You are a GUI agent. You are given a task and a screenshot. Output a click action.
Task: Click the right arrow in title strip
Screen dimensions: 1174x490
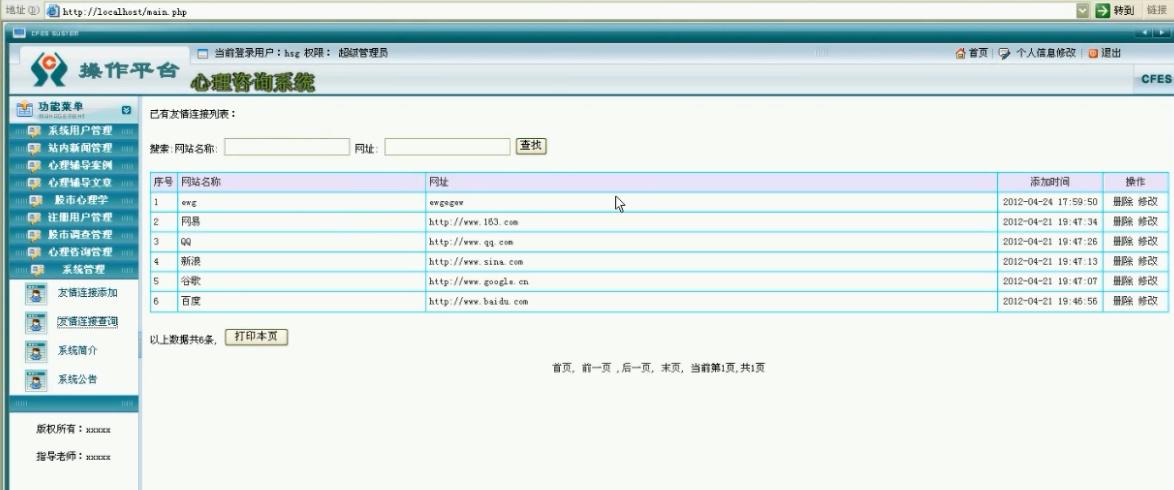coord(1160,33)
